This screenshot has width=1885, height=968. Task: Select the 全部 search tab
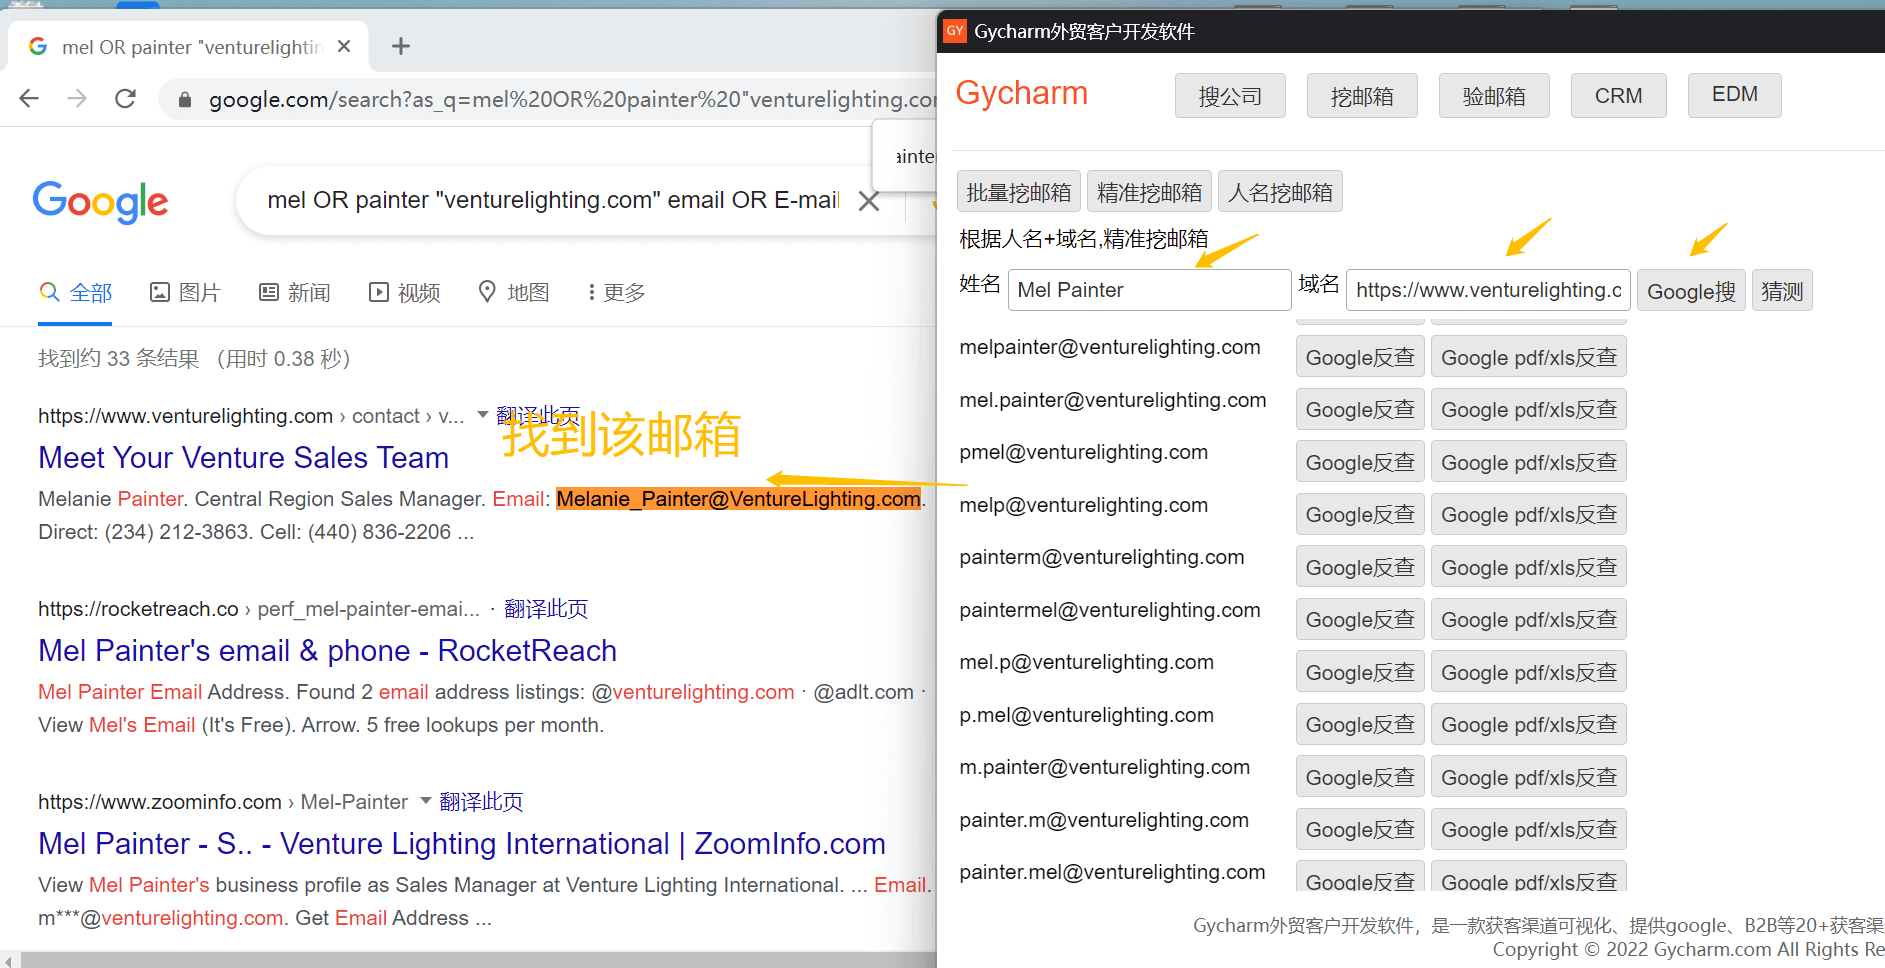click(x=75, y=292)
